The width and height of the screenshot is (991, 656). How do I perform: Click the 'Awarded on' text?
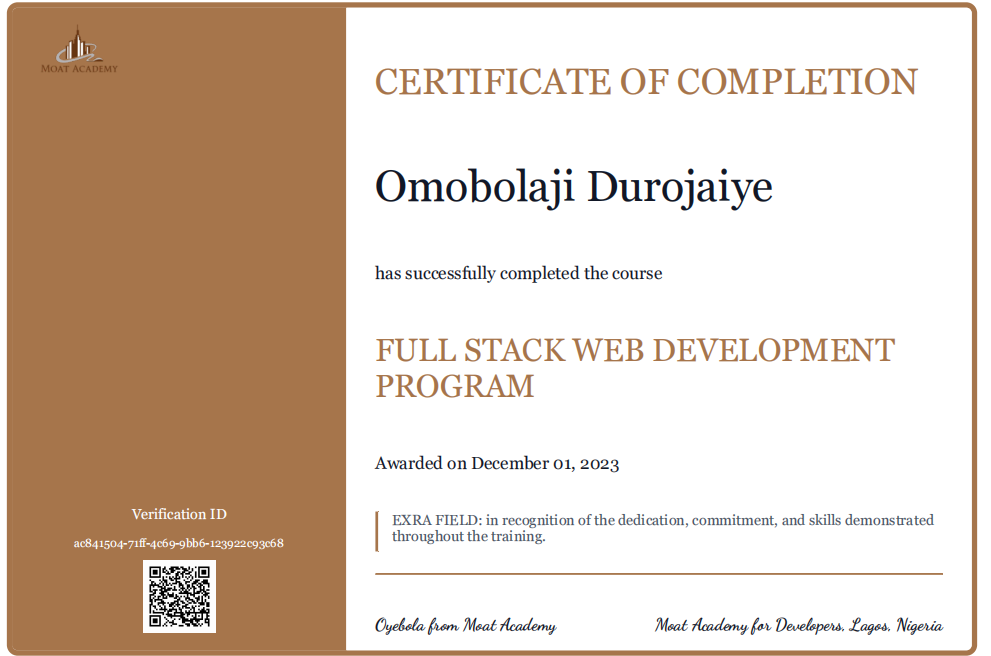point(420,464)
